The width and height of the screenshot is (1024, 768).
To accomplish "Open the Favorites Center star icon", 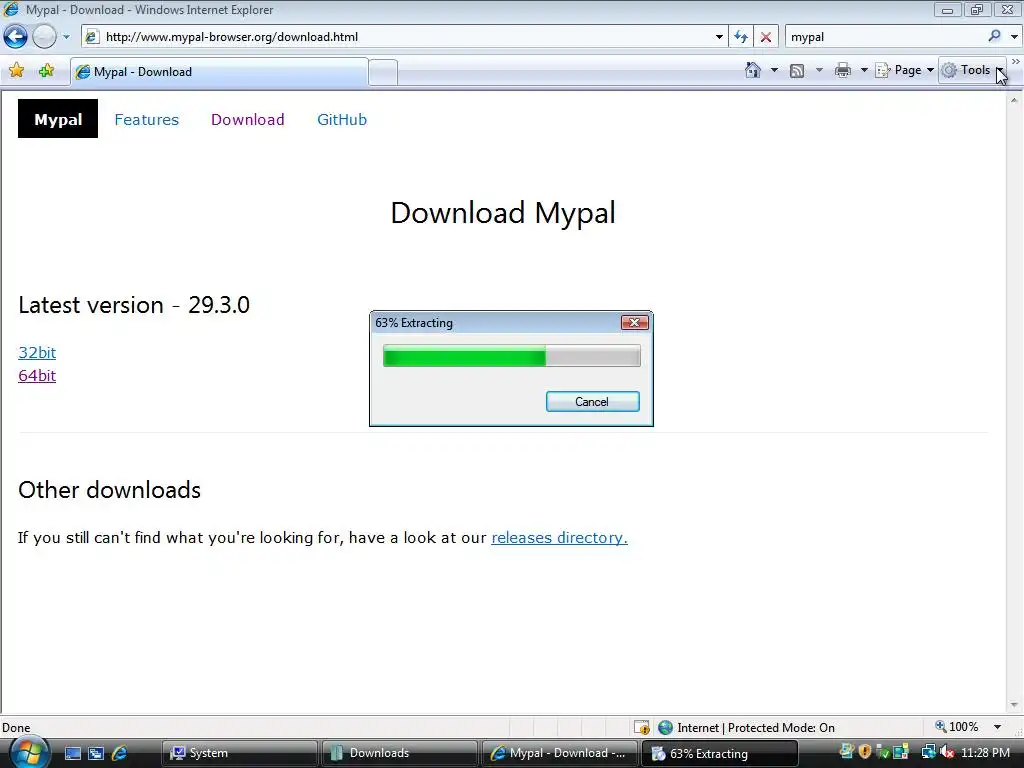I will coord(16,71).
